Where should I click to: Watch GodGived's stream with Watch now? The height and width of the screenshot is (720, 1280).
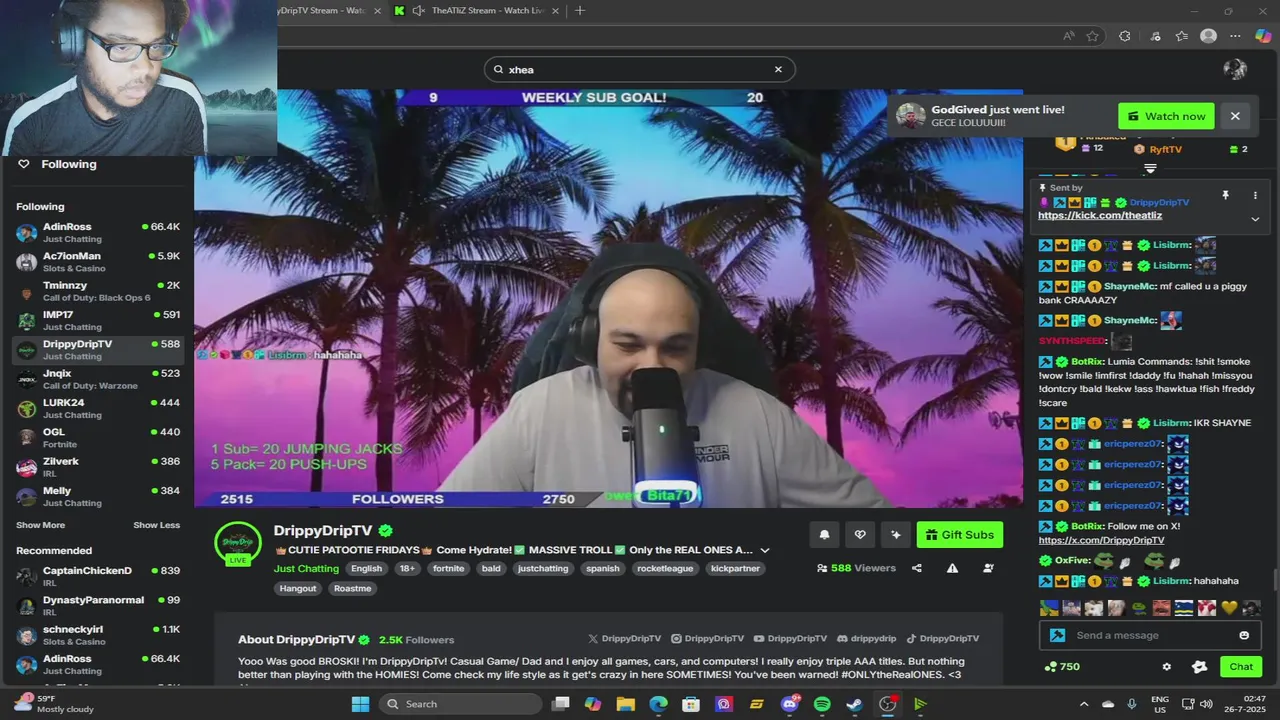(x=1166, y=116)
